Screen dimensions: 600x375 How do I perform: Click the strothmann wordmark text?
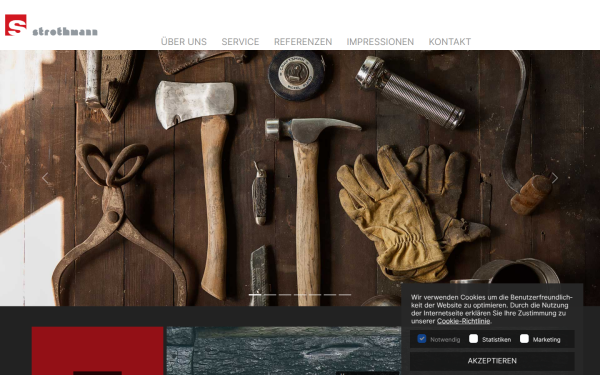click(65, 31)
